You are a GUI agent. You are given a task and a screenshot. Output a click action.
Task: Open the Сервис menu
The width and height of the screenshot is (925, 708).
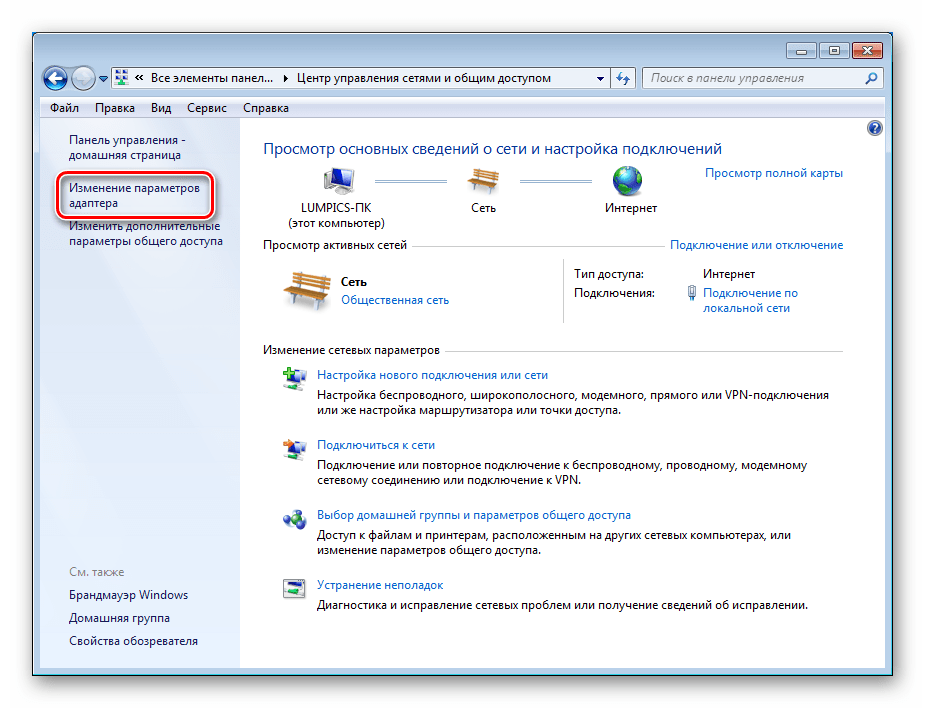pyautogui.click(x=206, y=108)
